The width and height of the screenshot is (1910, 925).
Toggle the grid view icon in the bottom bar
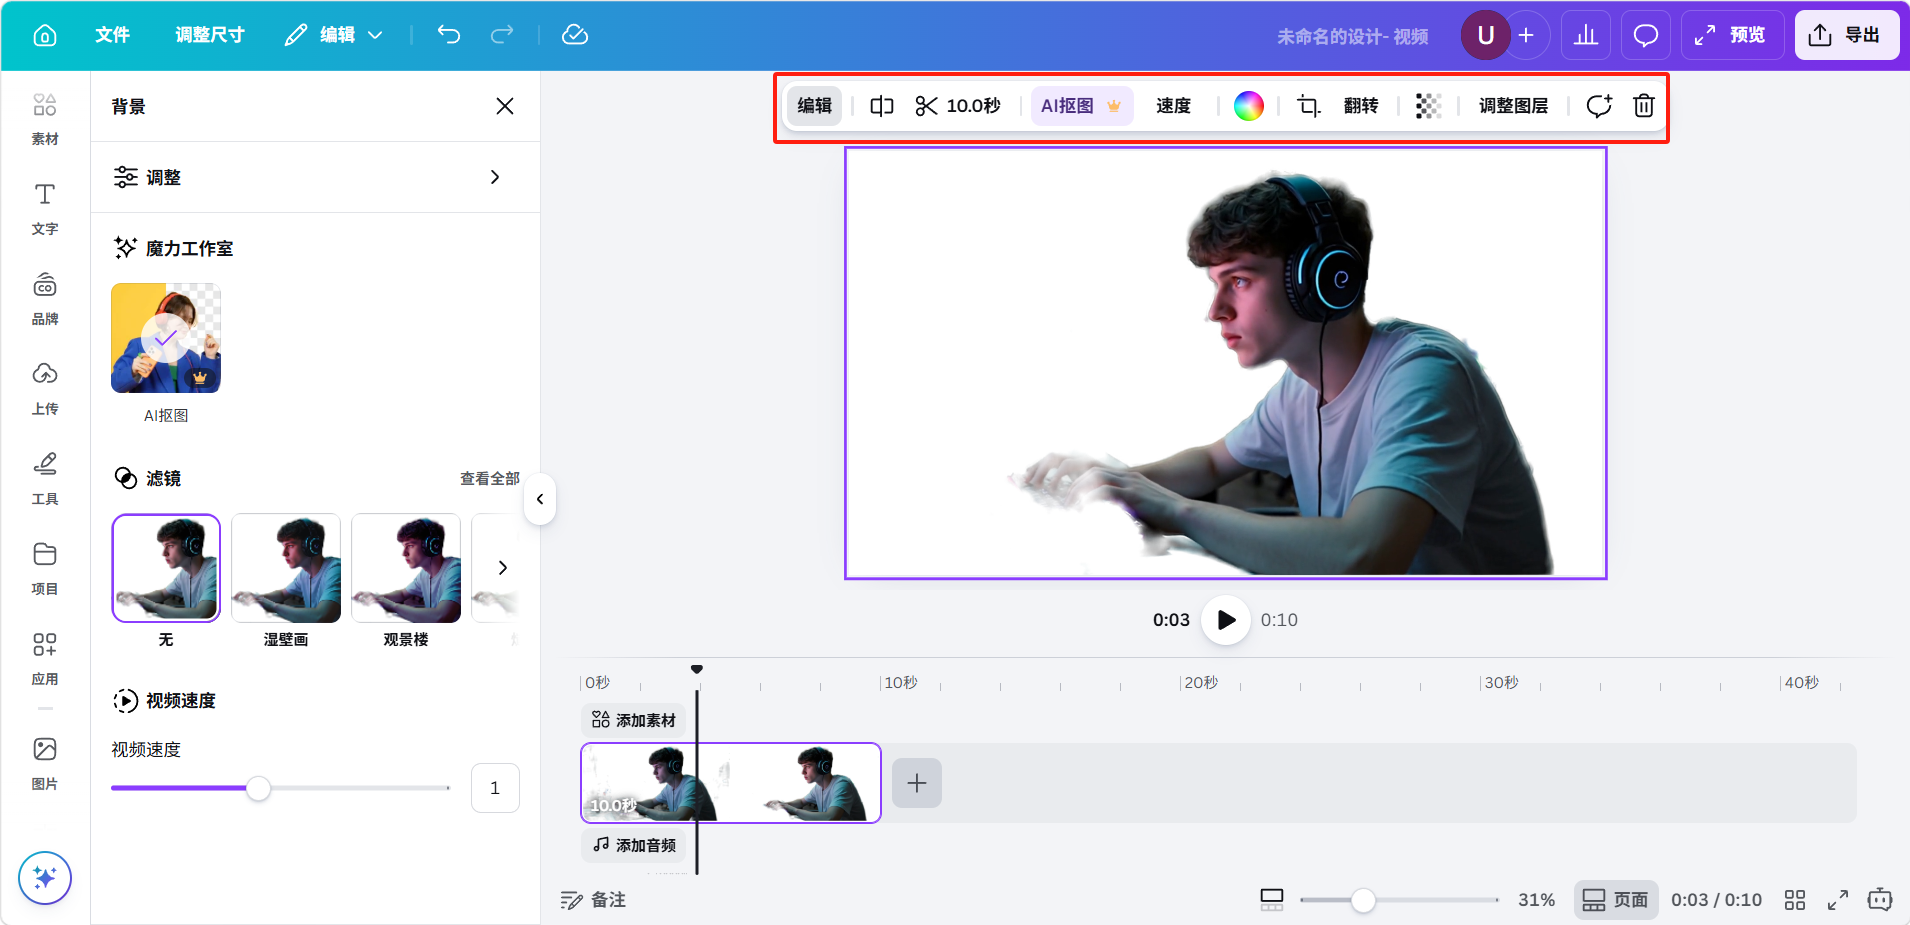1795,900
